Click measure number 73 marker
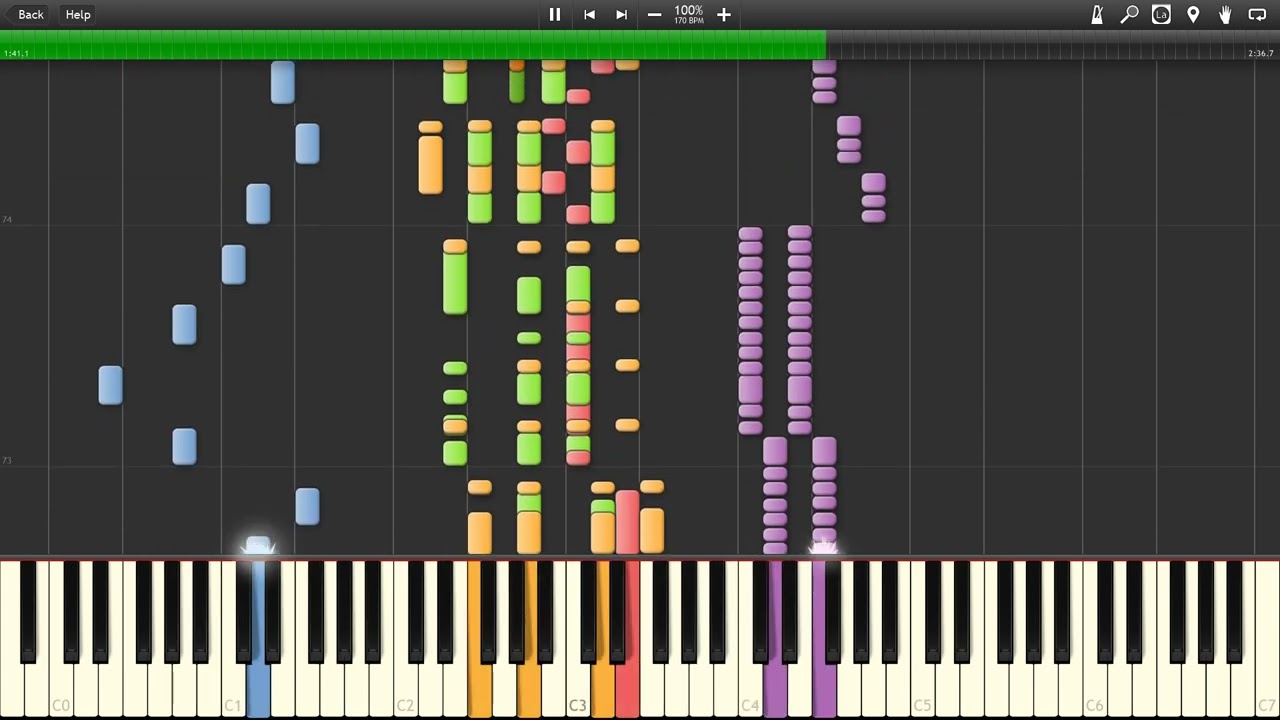The height and width of the screenshot is (720, 1280). coord(7,460)
